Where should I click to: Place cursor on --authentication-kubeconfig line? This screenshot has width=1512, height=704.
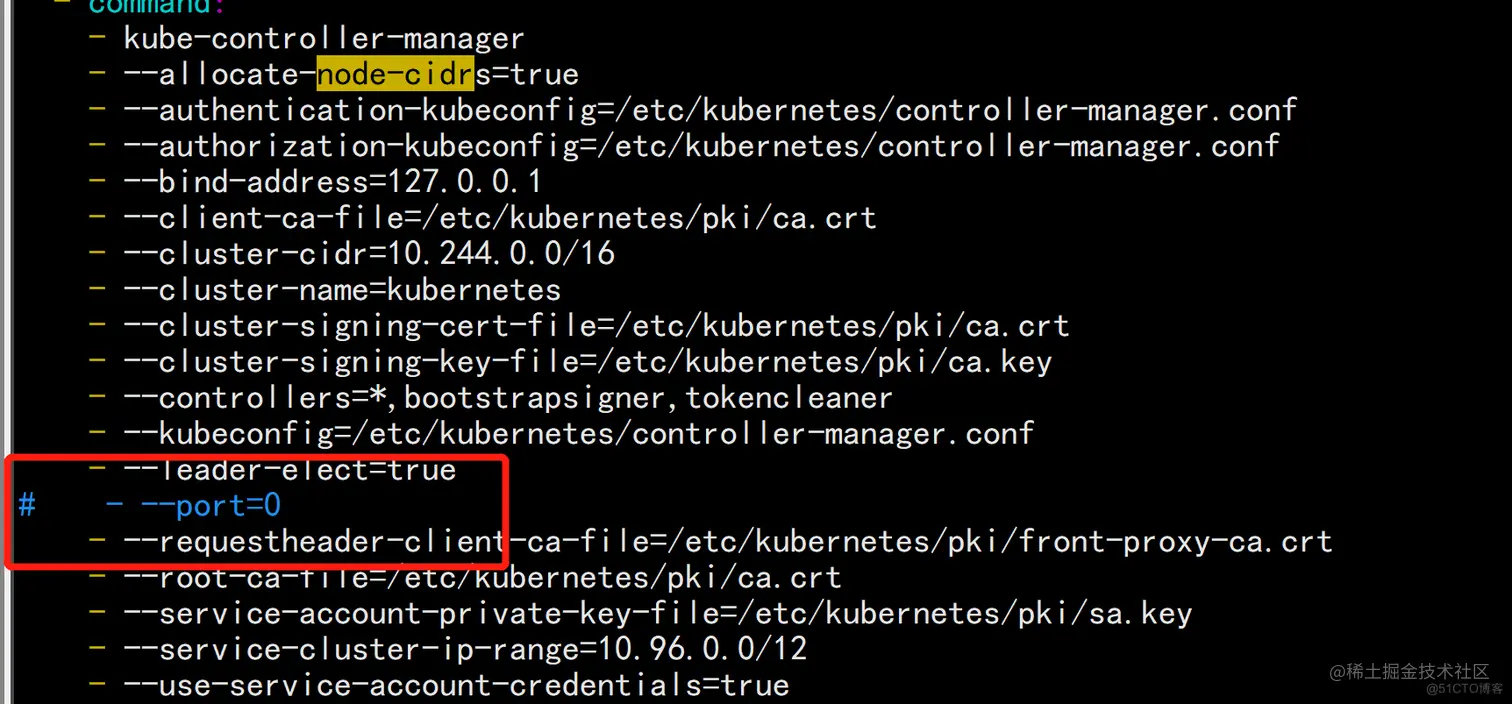pos(710,110)
